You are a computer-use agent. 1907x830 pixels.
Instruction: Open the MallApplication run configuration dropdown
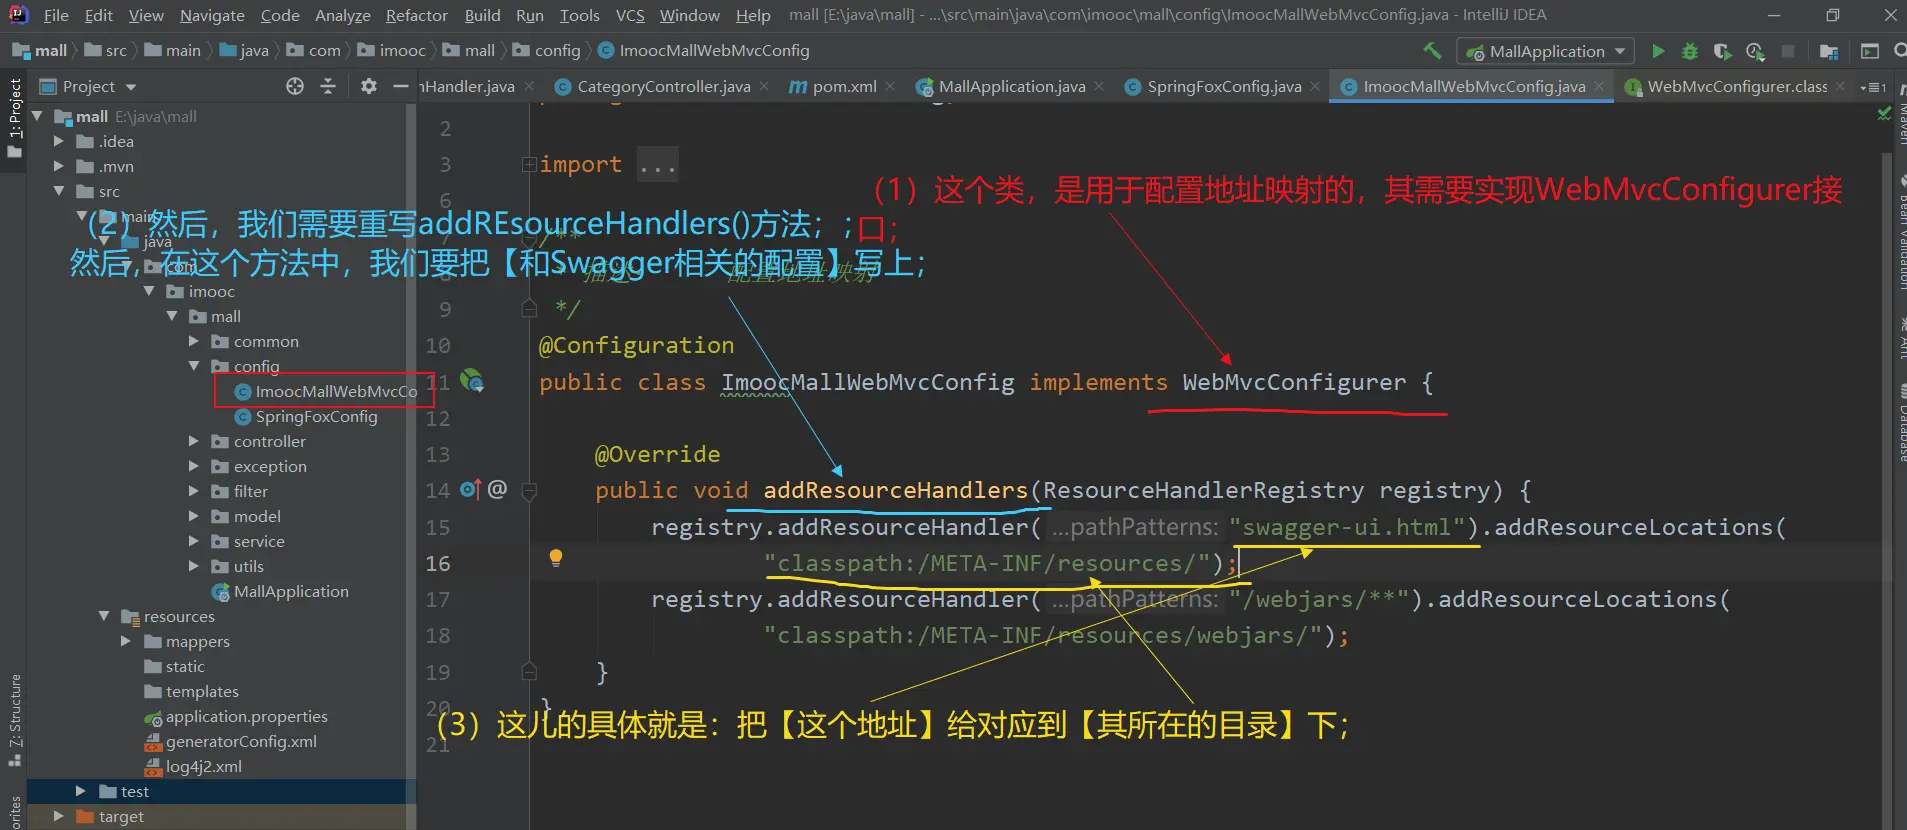click(x=1545, y=51)
